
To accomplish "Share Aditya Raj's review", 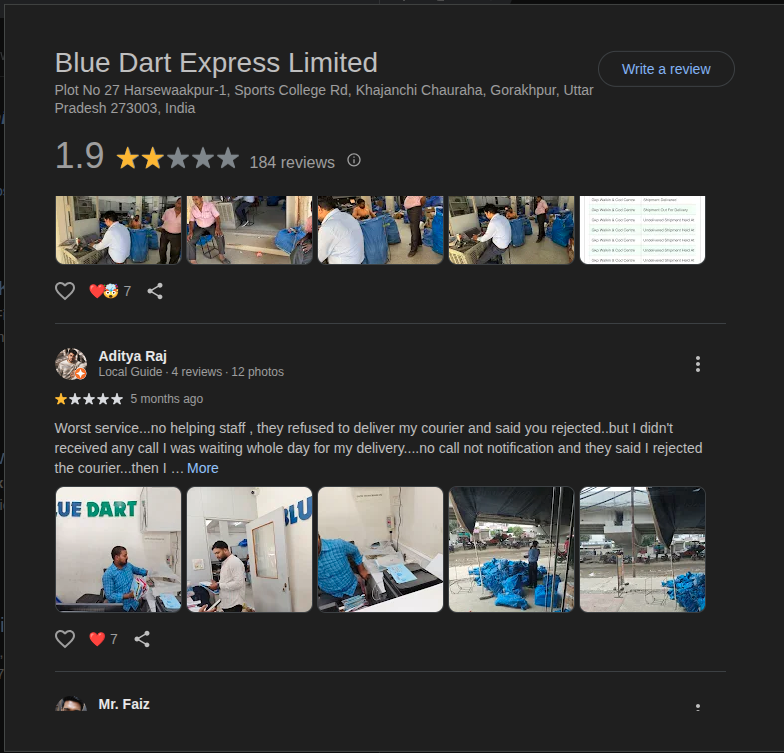I will tap(142, 639).
